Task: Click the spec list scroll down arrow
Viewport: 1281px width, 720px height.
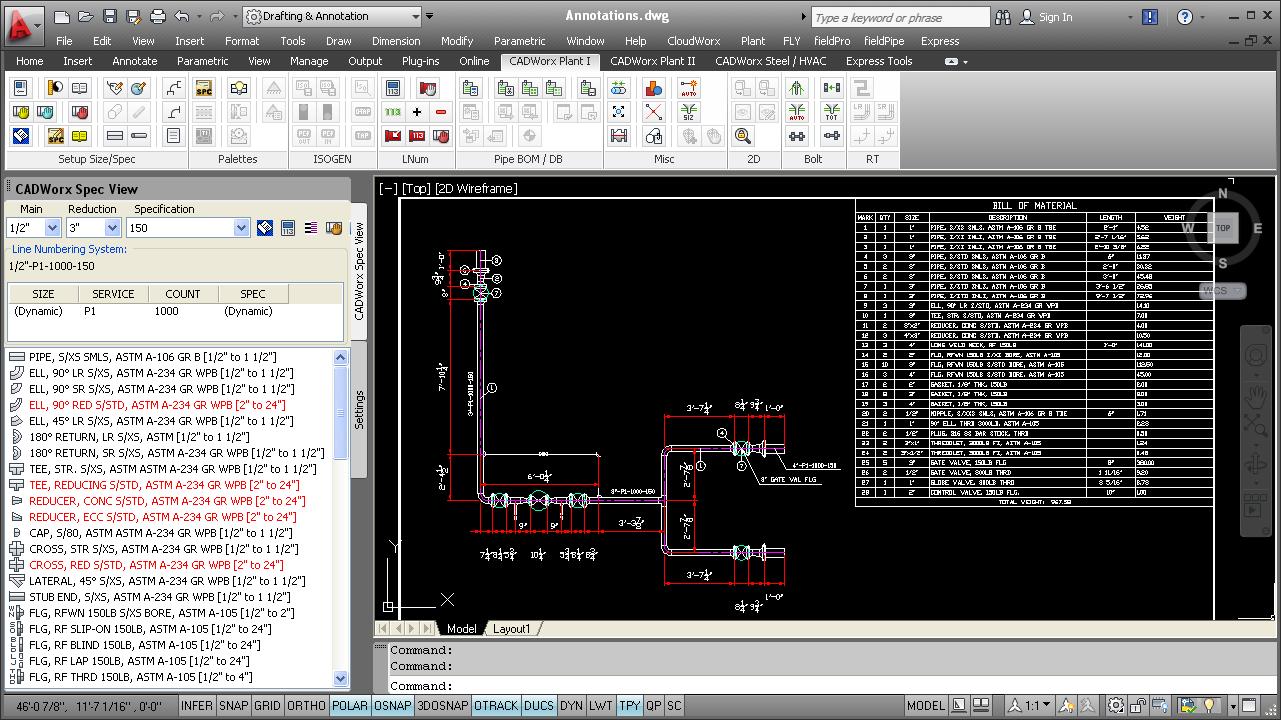Action: (340, 678)
